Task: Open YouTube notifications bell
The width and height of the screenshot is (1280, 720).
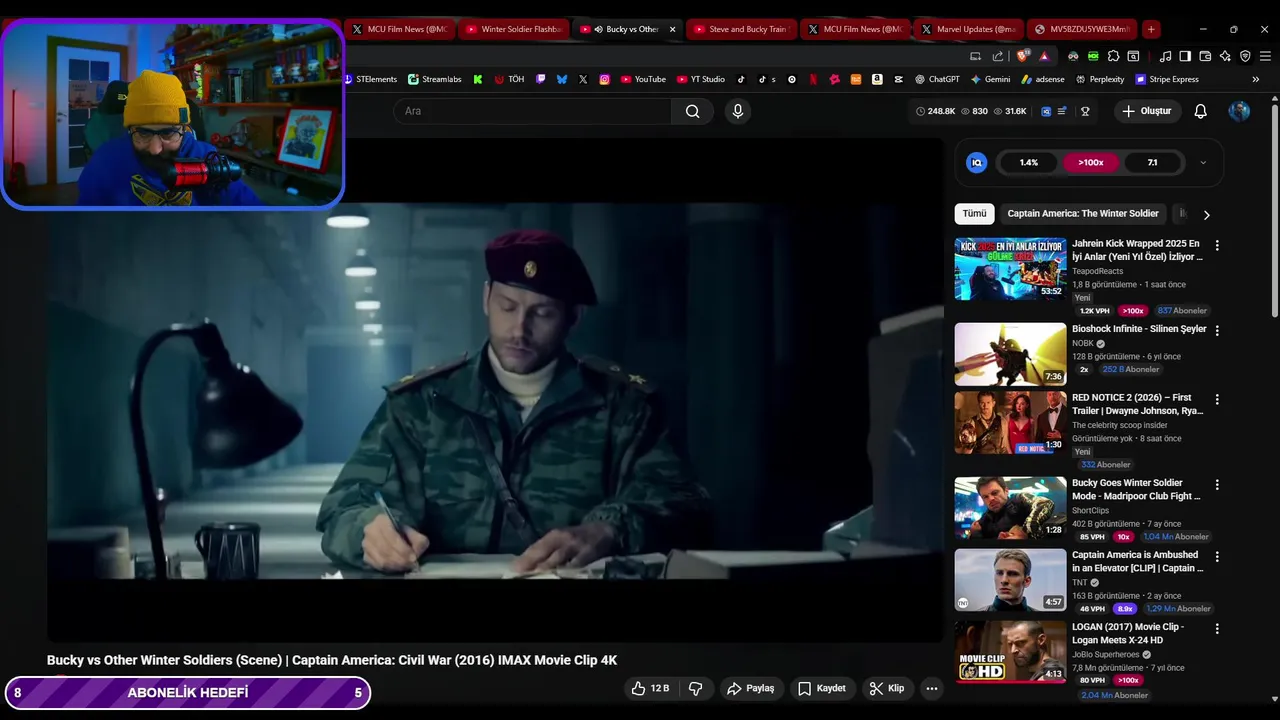Action: tap(1200, 111)
